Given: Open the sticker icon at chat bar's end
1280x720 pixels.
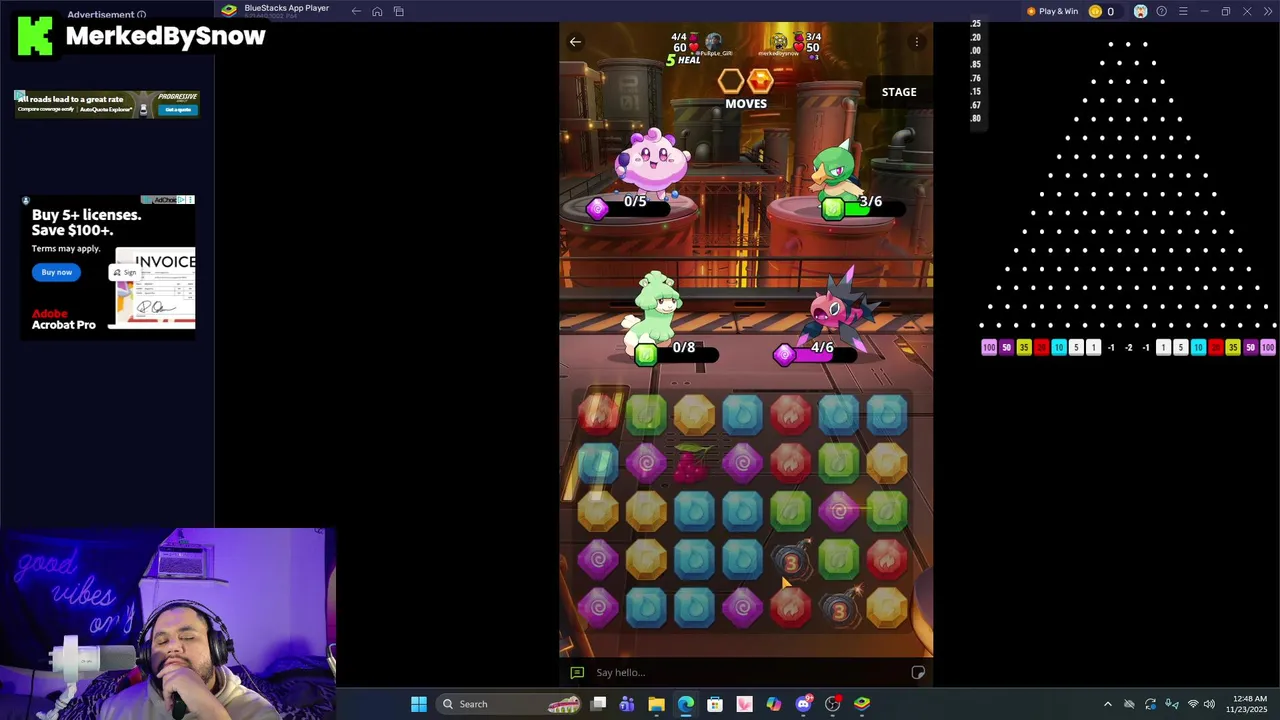Looking at the screenshot, I should (x=918, y=673).
